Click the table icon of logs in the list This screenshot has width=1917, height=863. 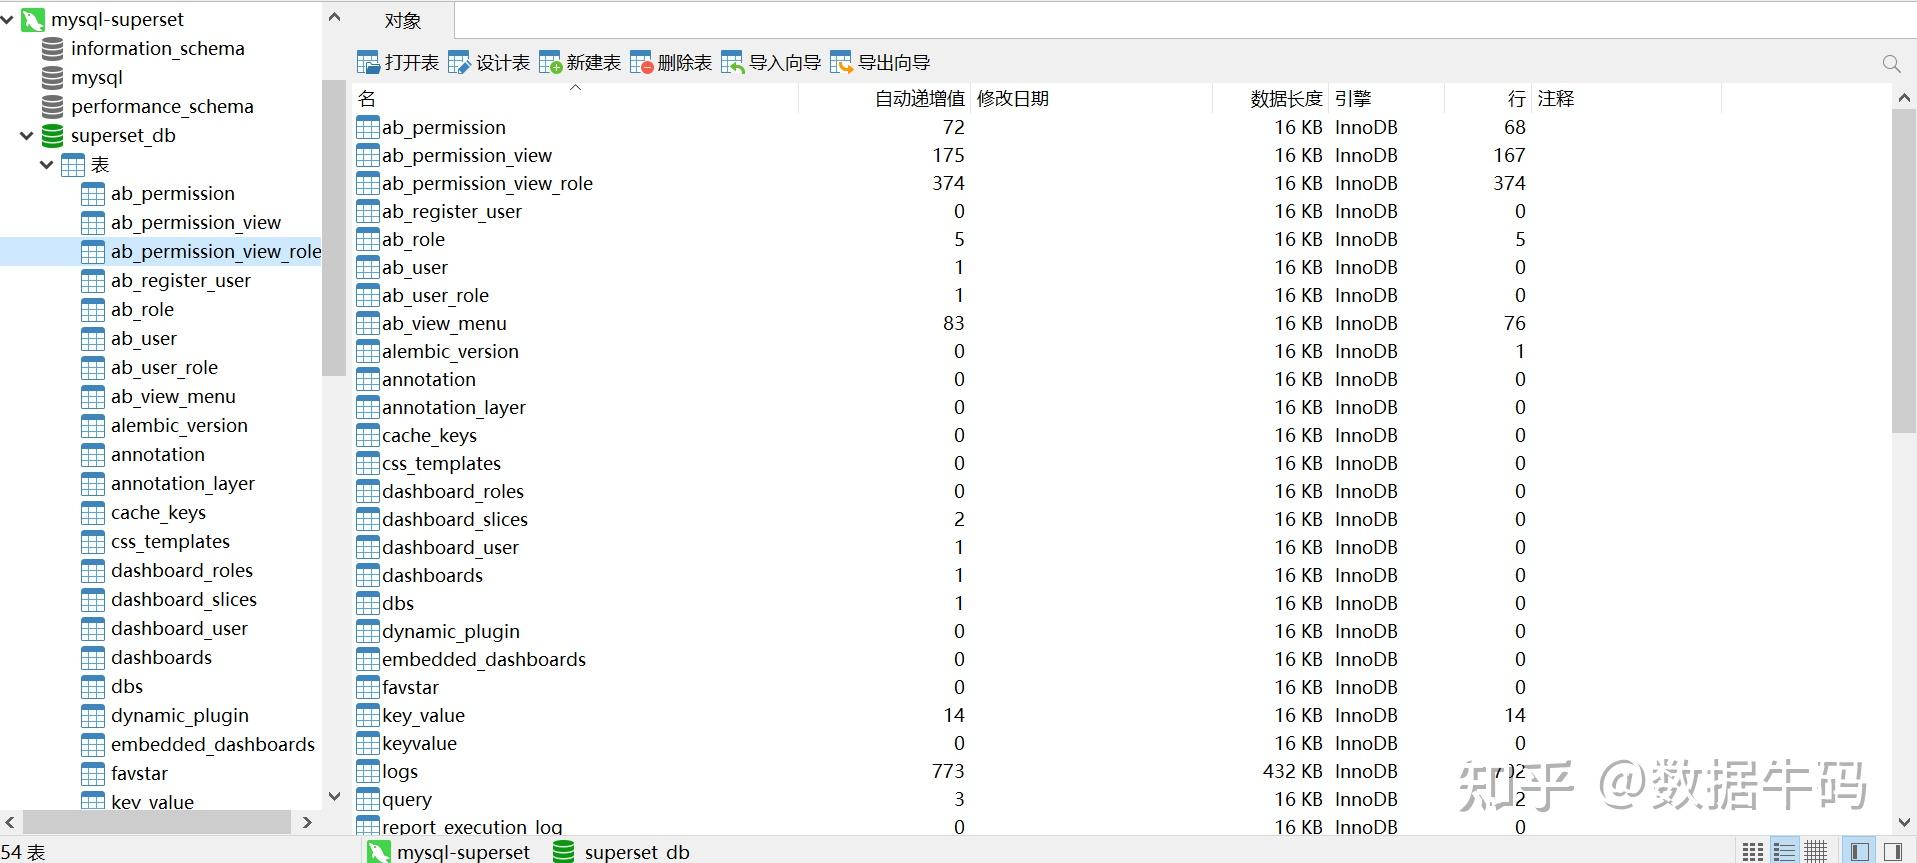tap(368, 771)
